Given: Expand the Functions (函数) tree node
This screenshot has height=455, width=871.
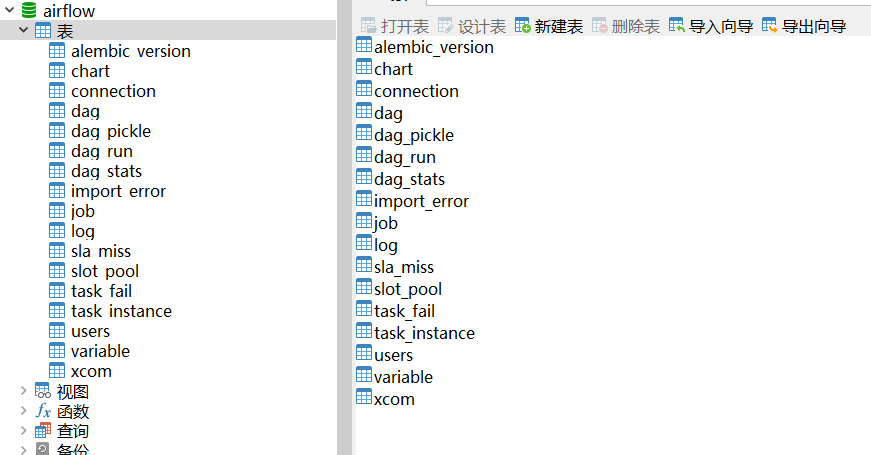Looking at the screenshot, I should pyautogui.click(x=23, y=411).
